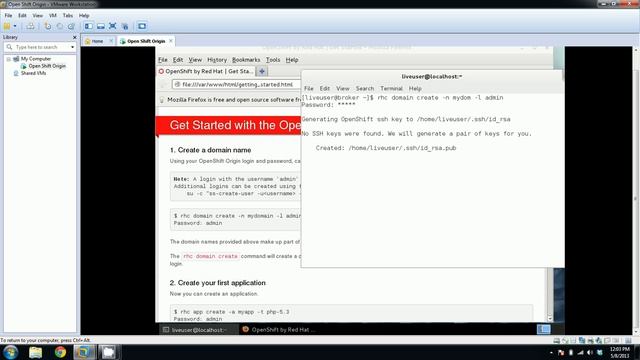Select the OpenShift by Red Hat Firefox tab
Screen dimensions: 640x360
pos(206,71)
